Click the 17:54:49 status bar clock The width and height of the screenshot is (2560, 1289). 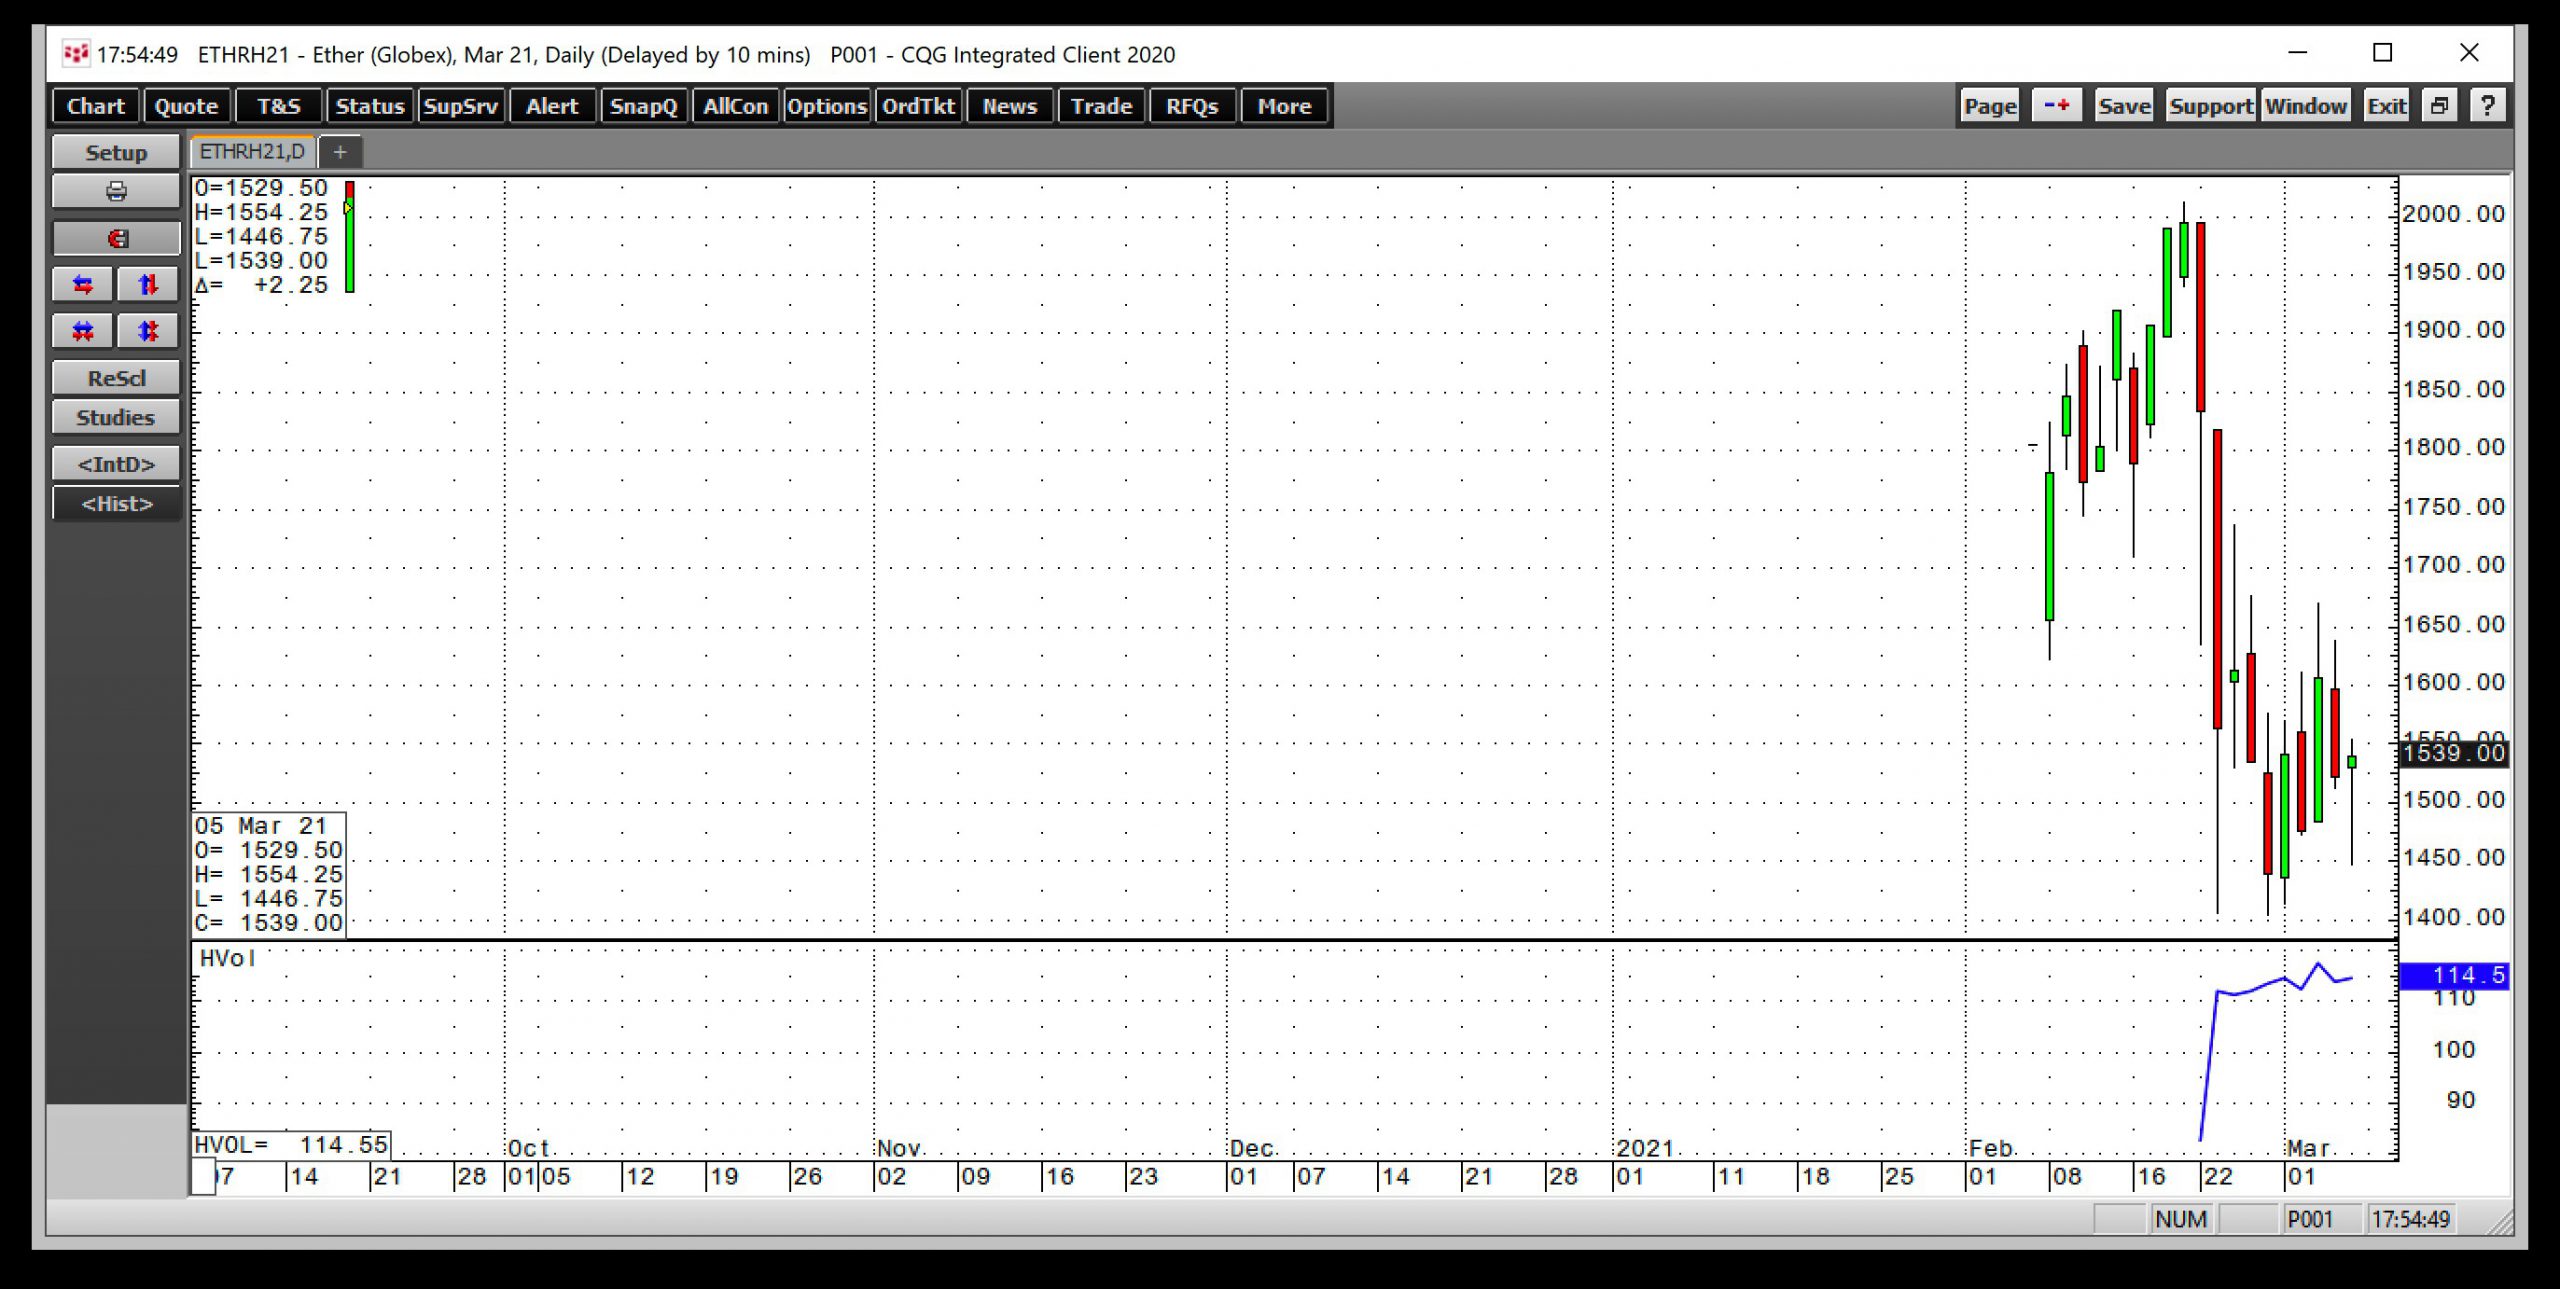point(2410,1219)
